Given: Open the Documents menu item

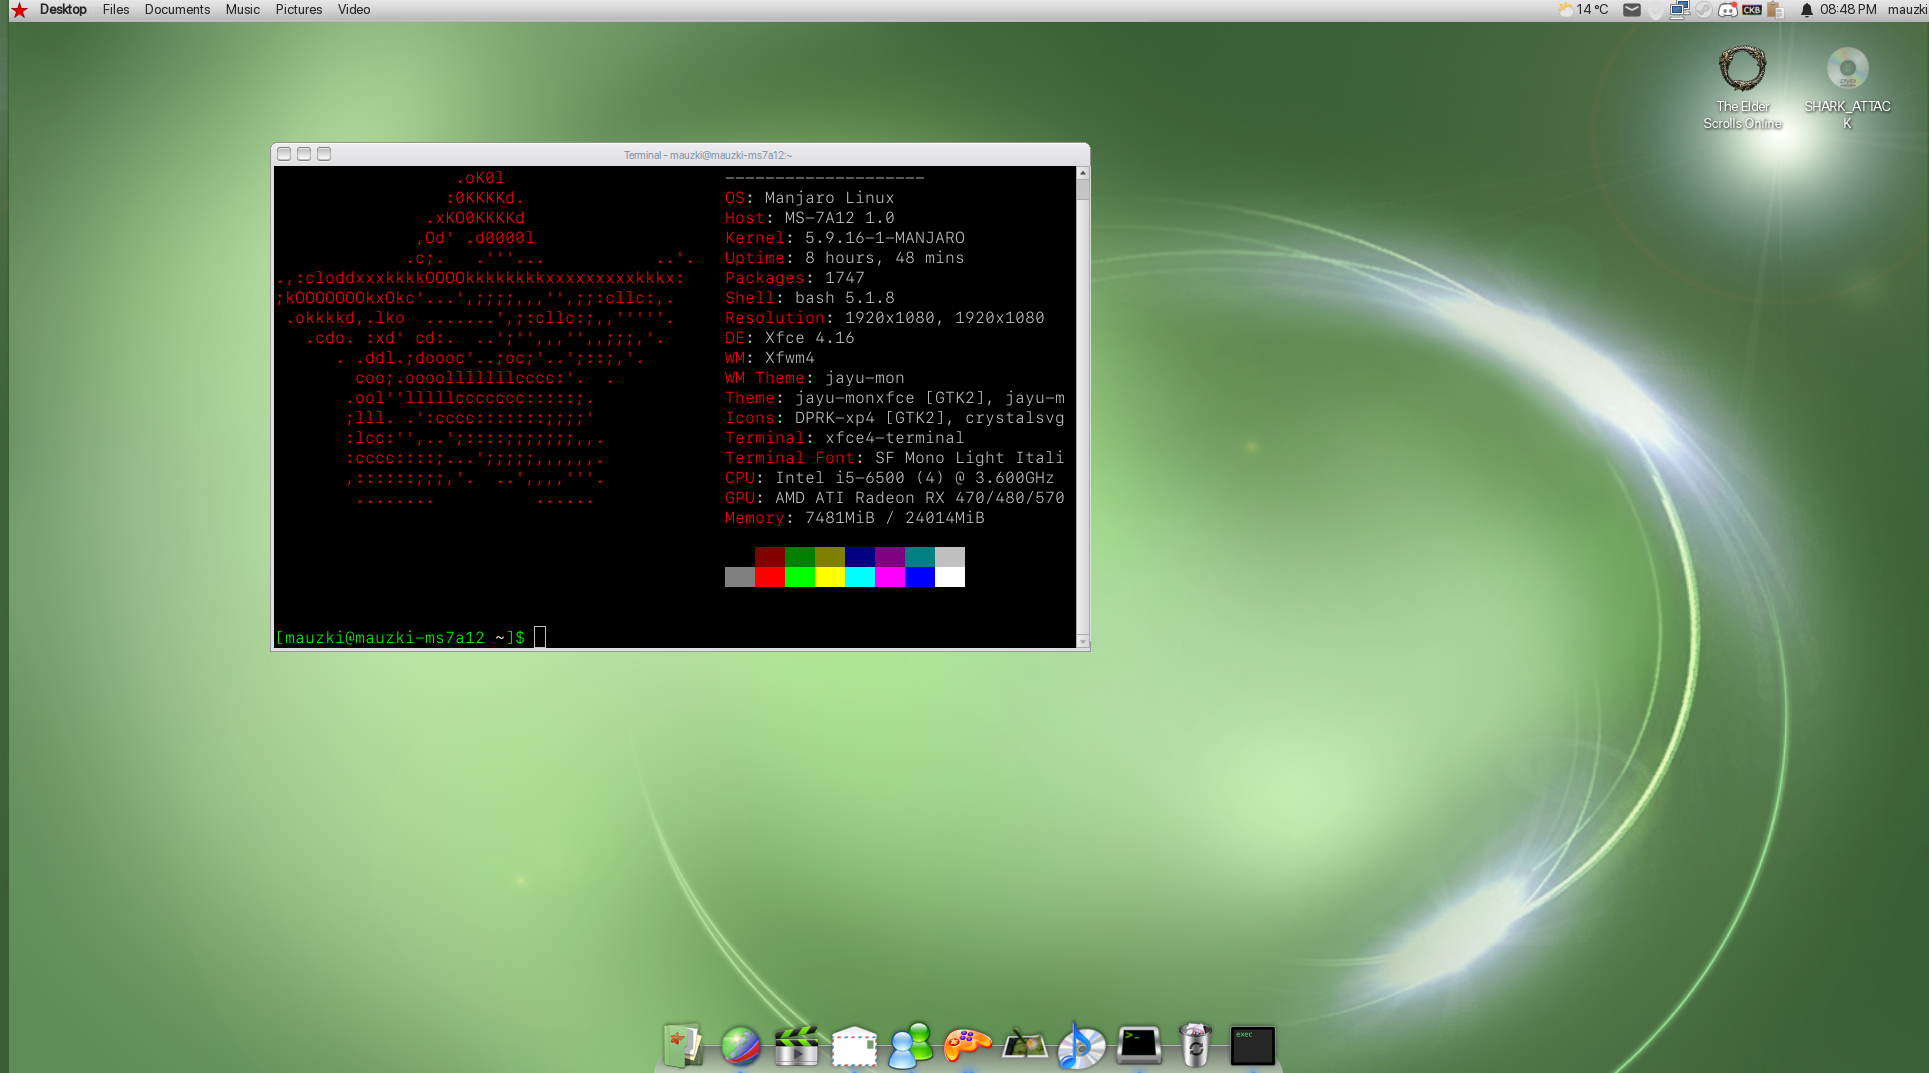Looking at the screenshot, I should click(177, 10).
